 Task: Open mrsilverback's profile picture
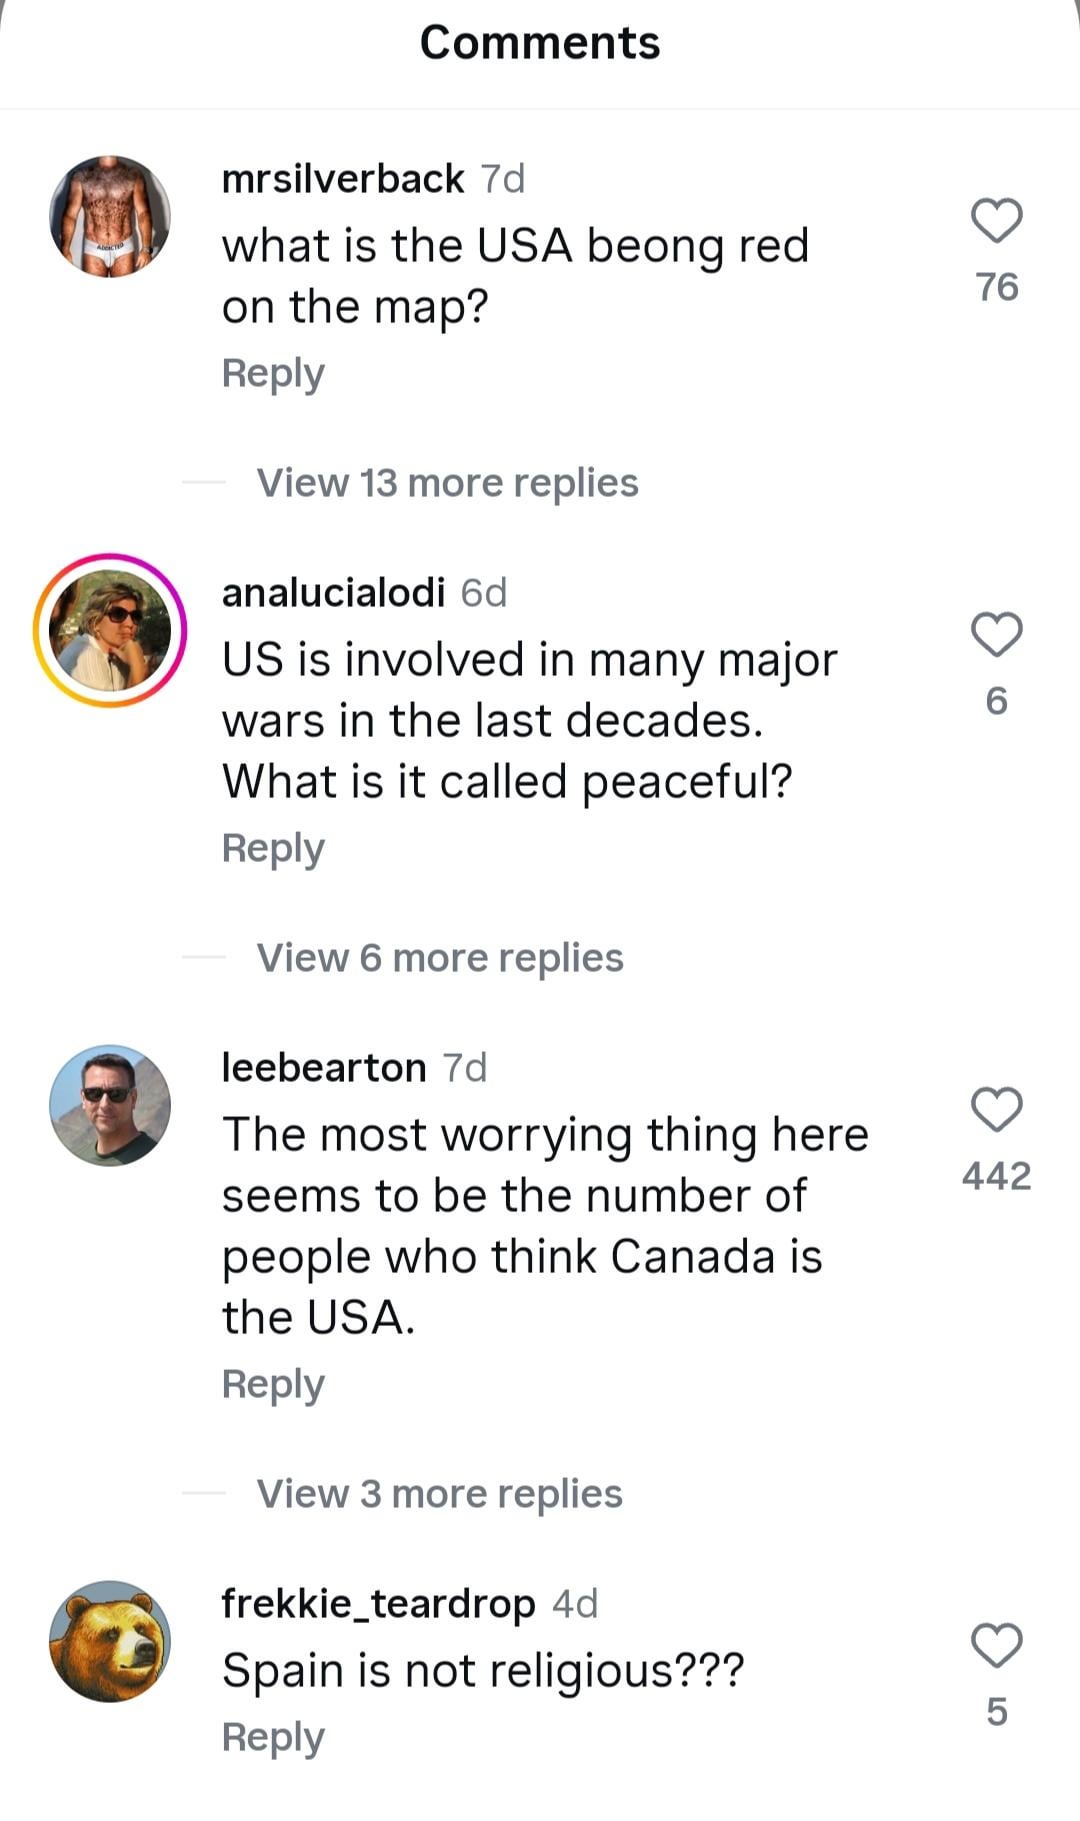[x=110, y=216]
